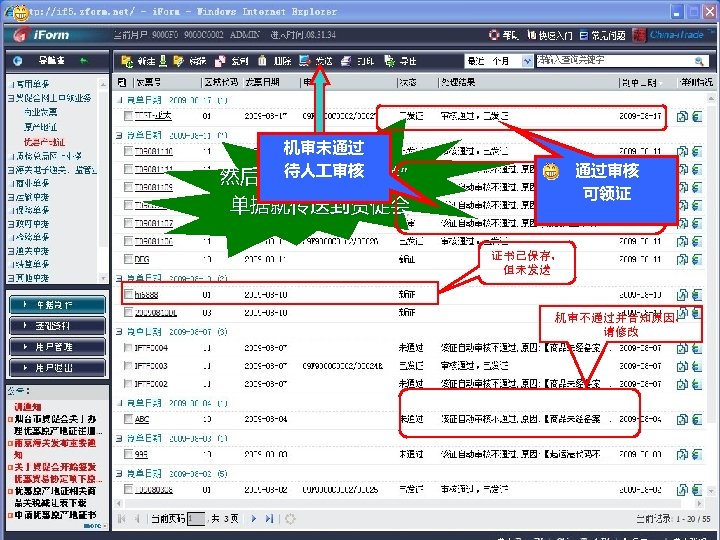Click the more link under news list

93,526
